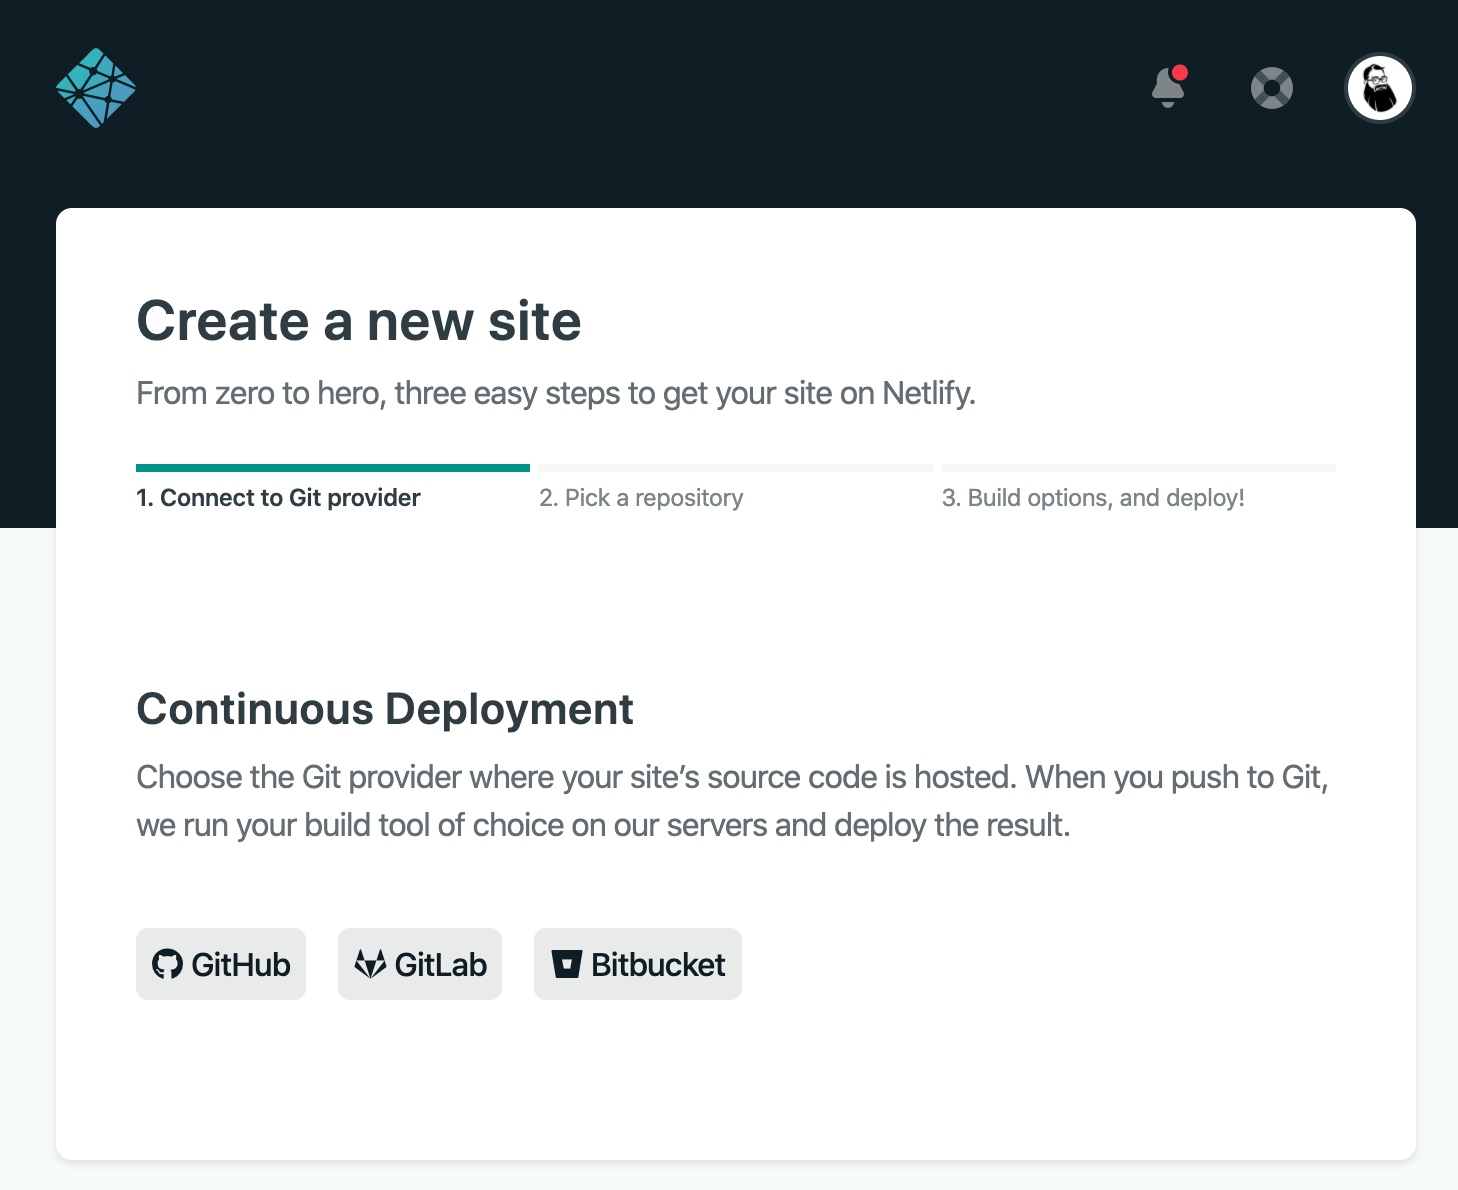Open the lifebuoy help icon
This screenshot has width=1458, height=1190.
1272,88
